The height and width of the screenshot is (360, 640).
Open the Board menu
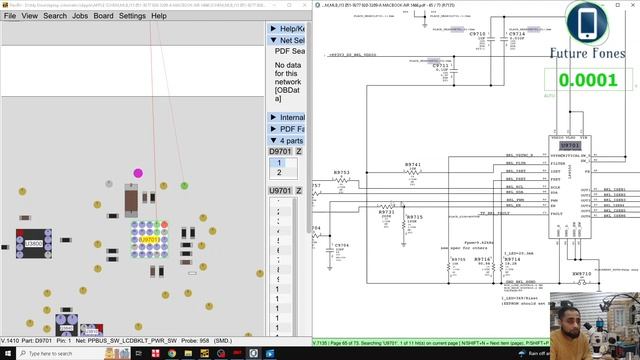click(x=103, y=16)
